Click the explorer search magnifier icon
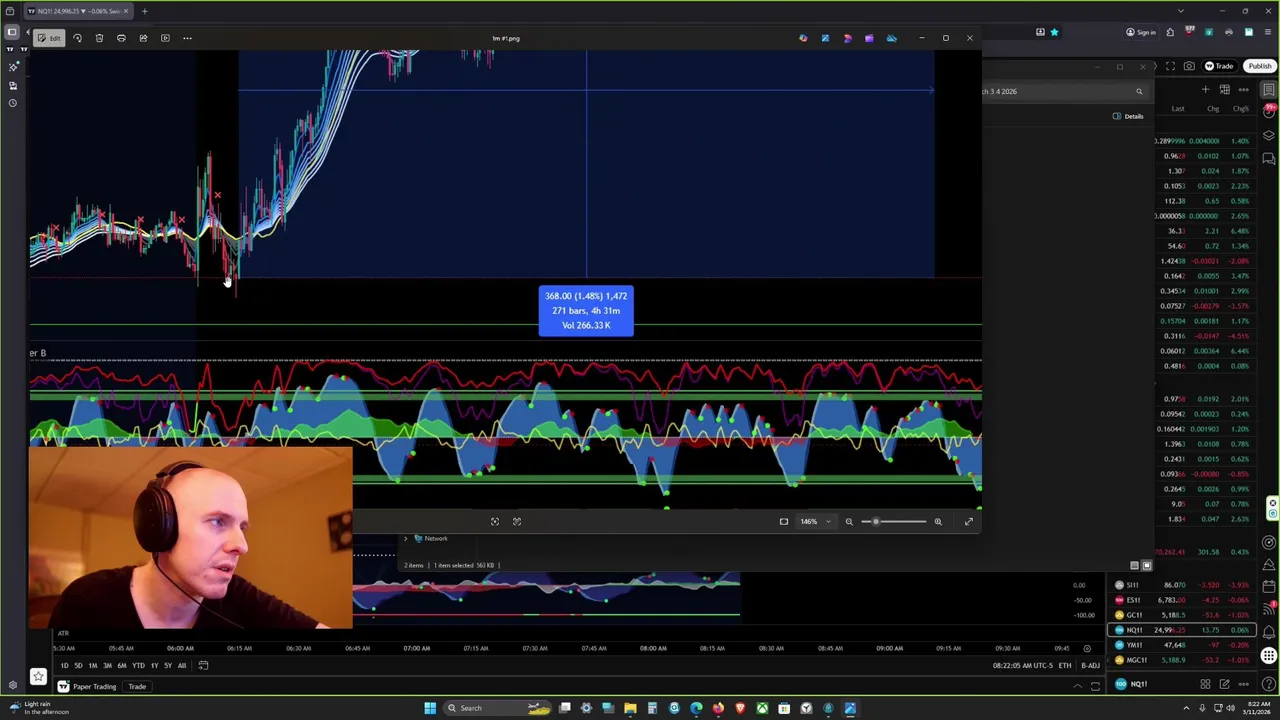This screenshot has width=1280, height=720. [x=1138, y=91]
